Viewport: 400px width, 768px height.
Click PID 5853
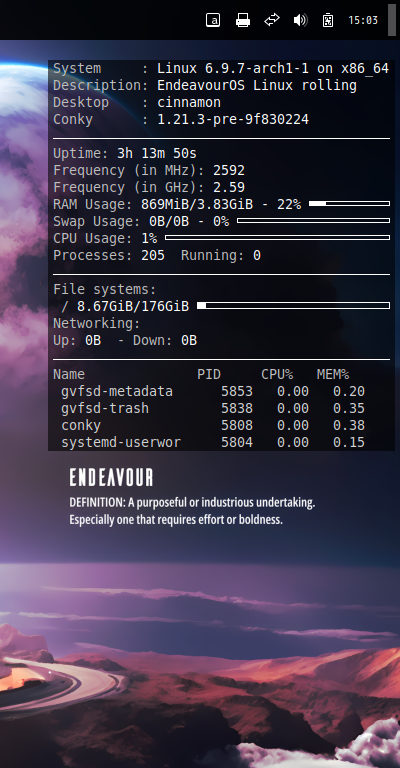(x=237, y=391)
